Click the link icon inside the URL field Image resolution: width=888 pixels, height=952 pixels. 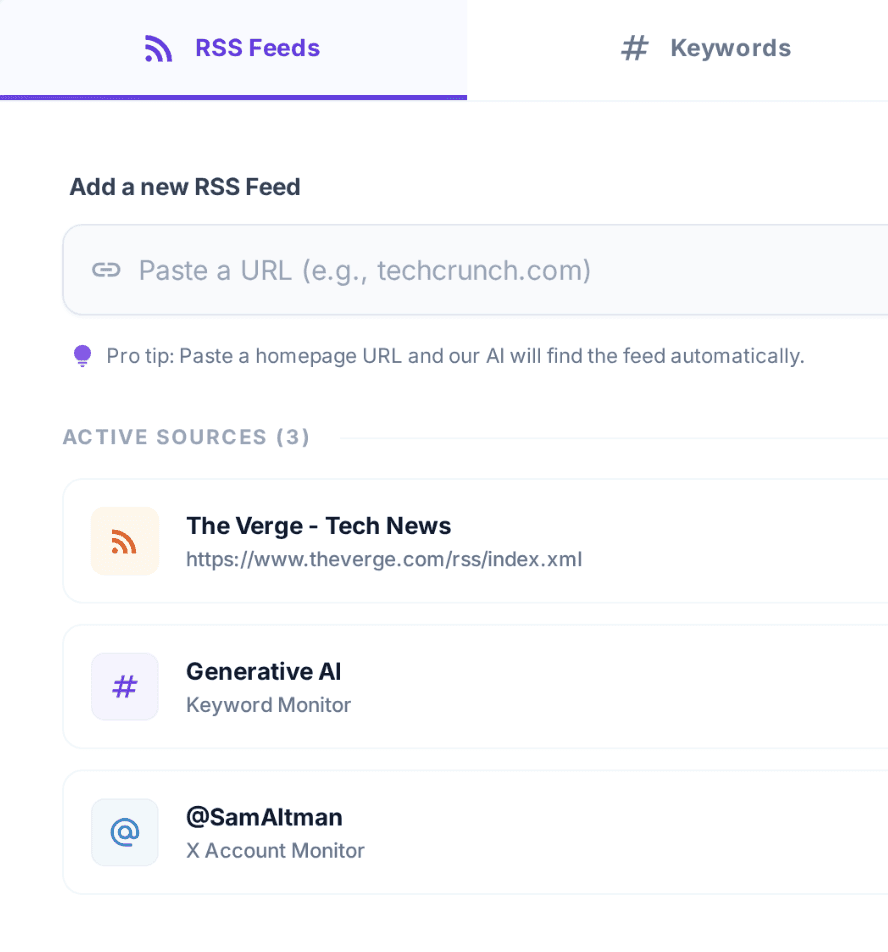pos(106,269)
